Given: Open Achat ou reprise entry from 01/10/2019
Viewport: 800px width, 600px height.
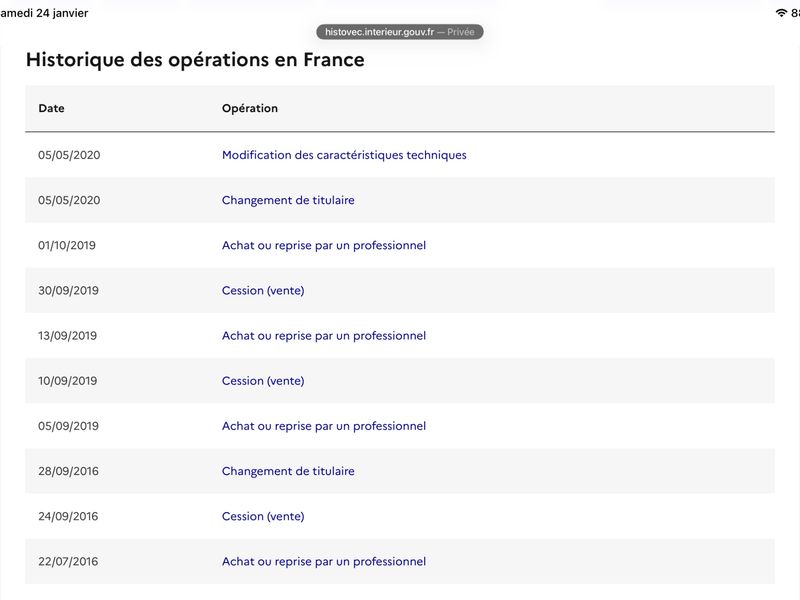Looking at the screenshot, I should [x=324, y=245].
